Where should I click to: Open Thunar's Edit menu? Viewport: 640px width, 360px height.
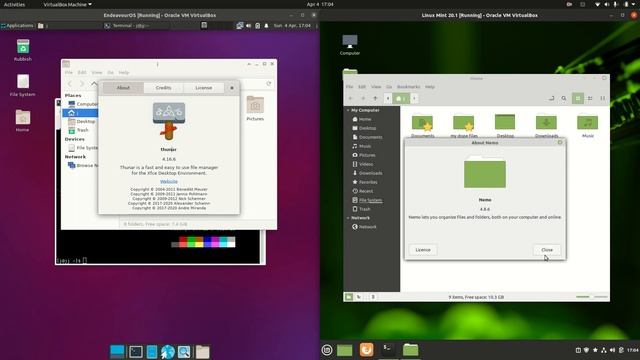click(82, 73)
